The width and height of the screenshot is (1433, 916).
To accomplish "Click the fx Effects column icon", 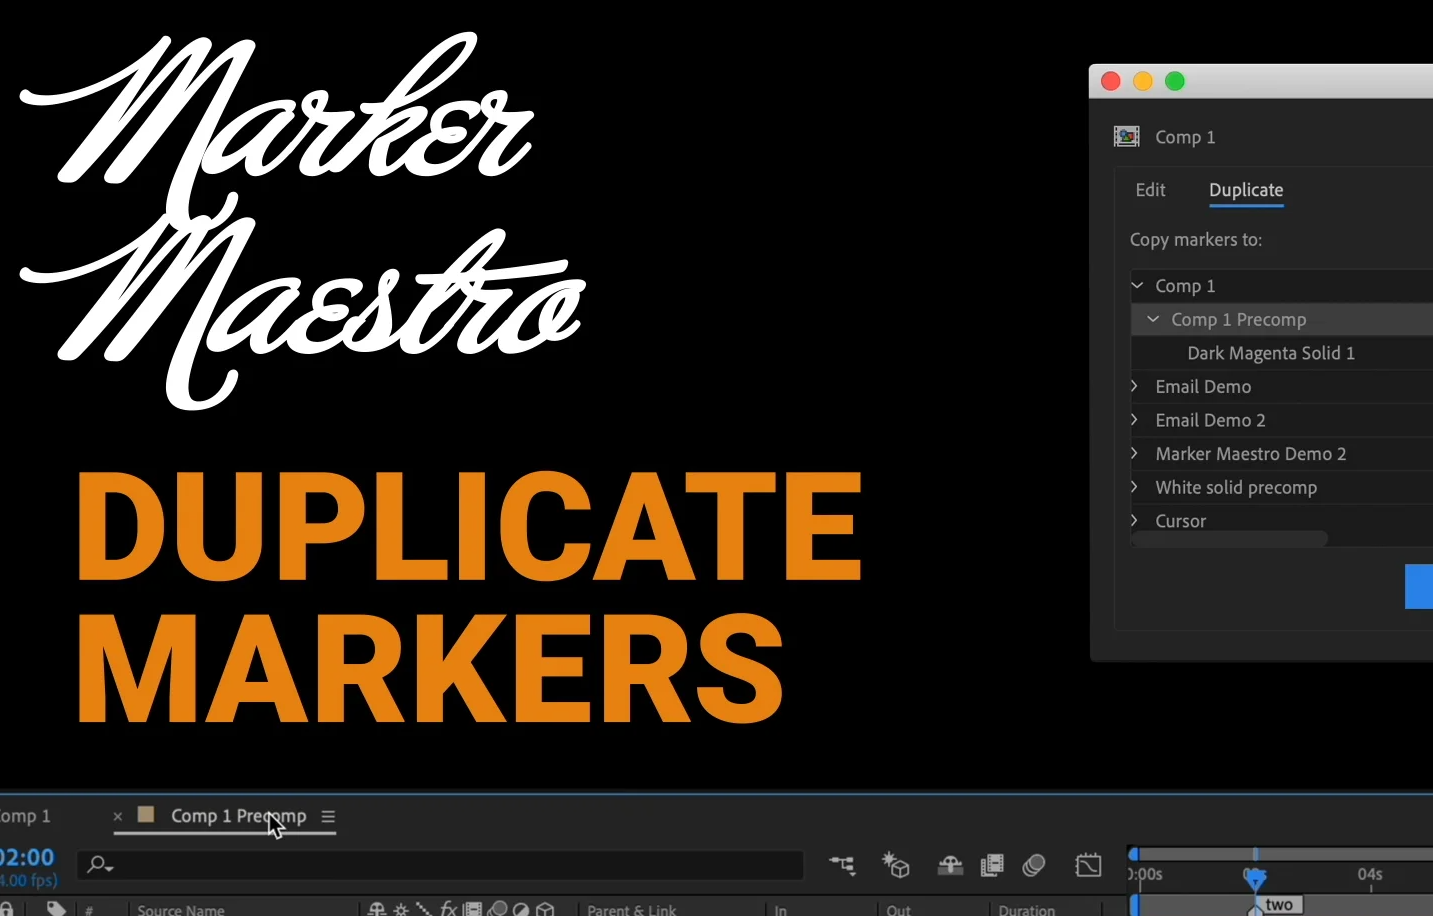I will [x=448, y=909].
